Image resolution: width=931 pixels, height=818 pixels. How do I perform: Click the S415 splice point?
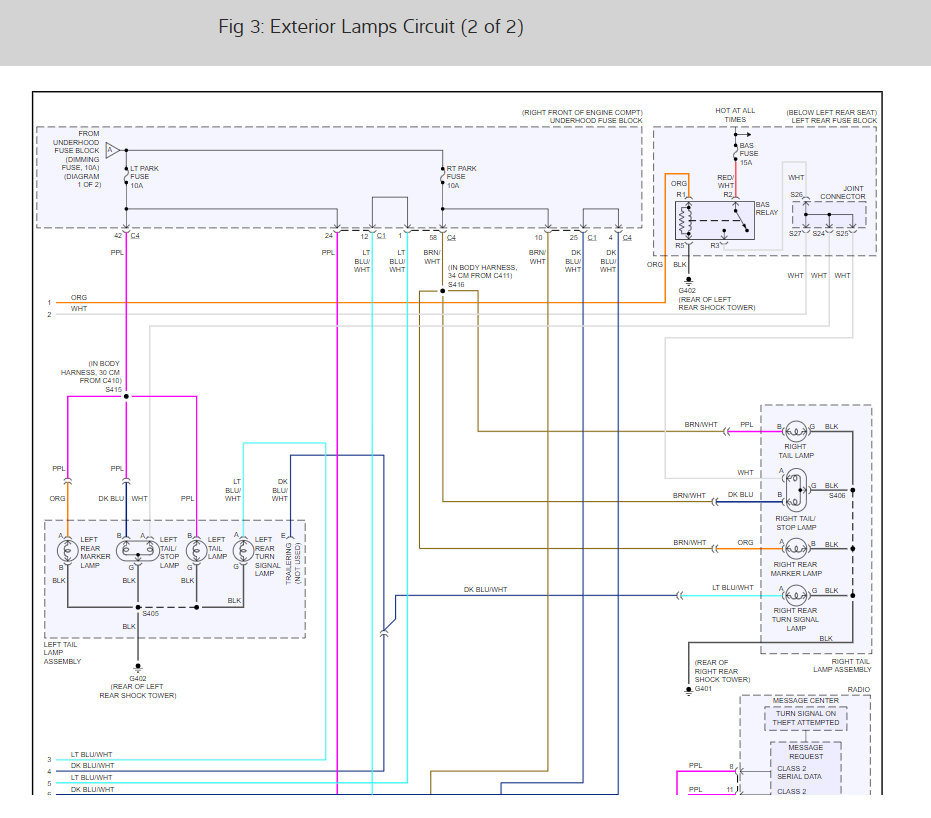click(x=126, y=396)
